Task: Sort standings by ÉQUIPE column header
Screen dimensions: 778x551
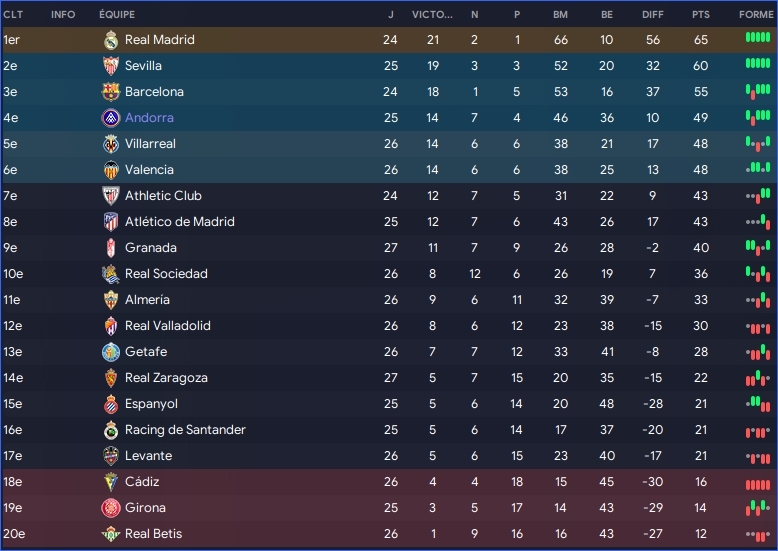Action: tap(117, 15)
